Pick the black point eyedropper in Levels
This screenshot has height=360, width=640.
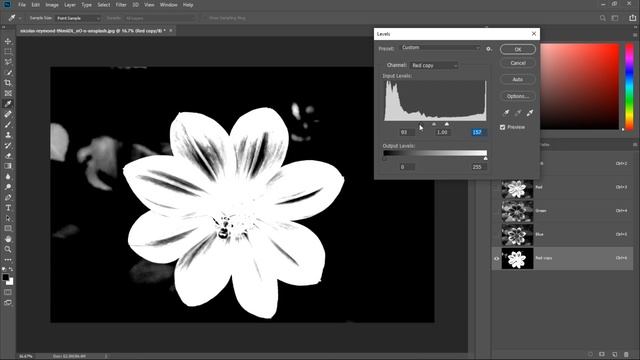(506, 113)
